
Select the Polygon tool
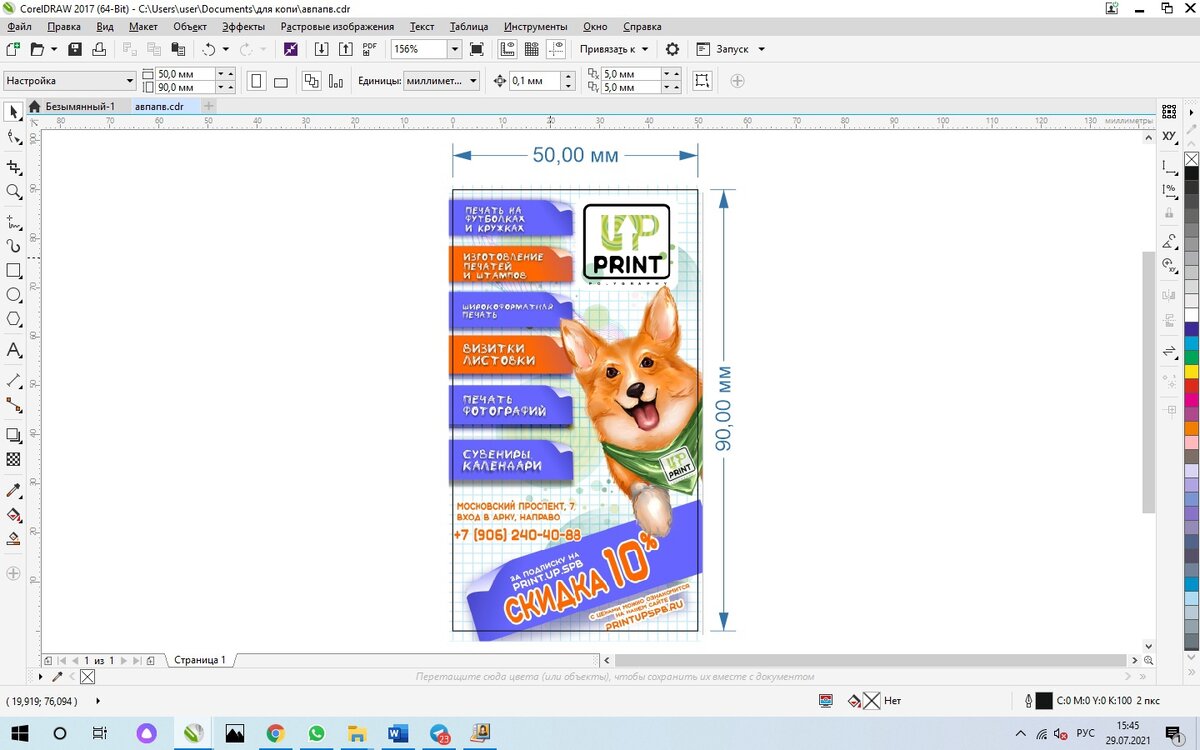click(x=13, y=320)
